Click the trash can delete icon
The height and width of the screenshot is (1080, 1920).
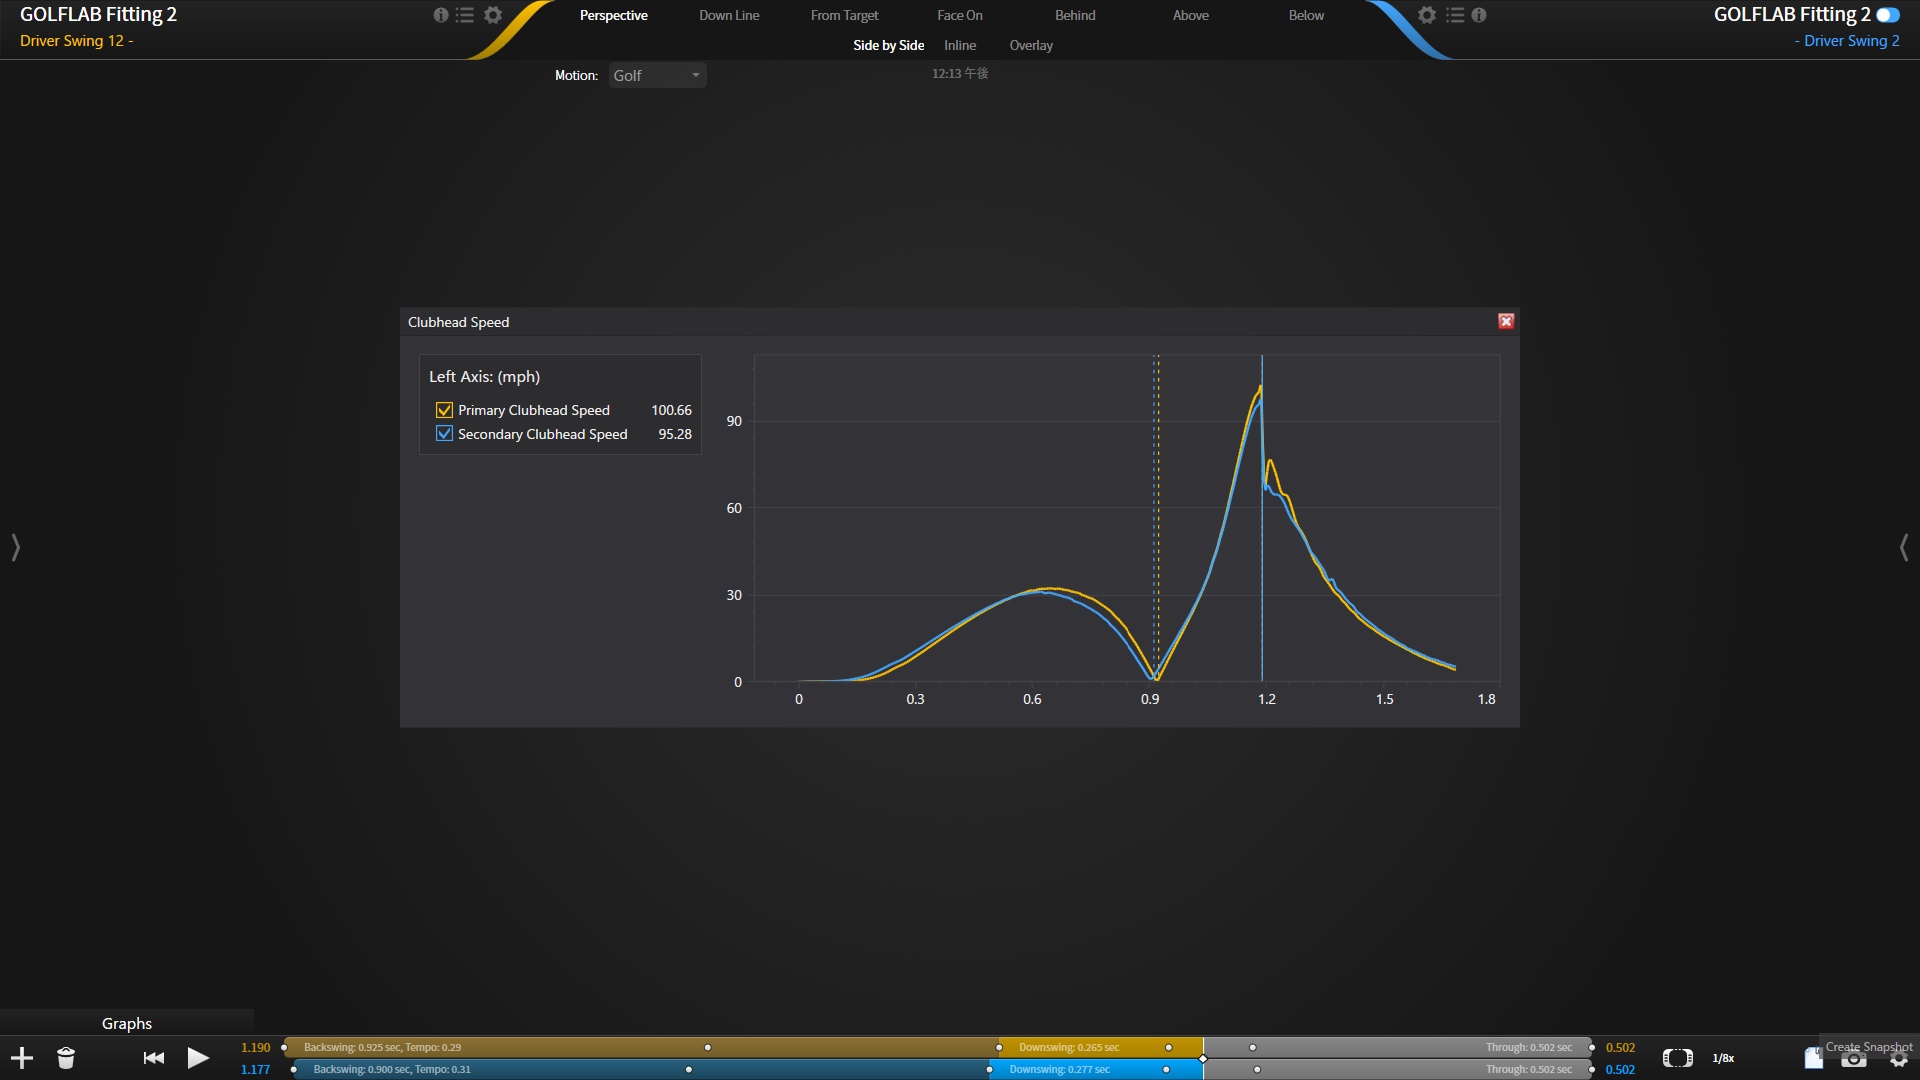click(x=66, y=1058)
